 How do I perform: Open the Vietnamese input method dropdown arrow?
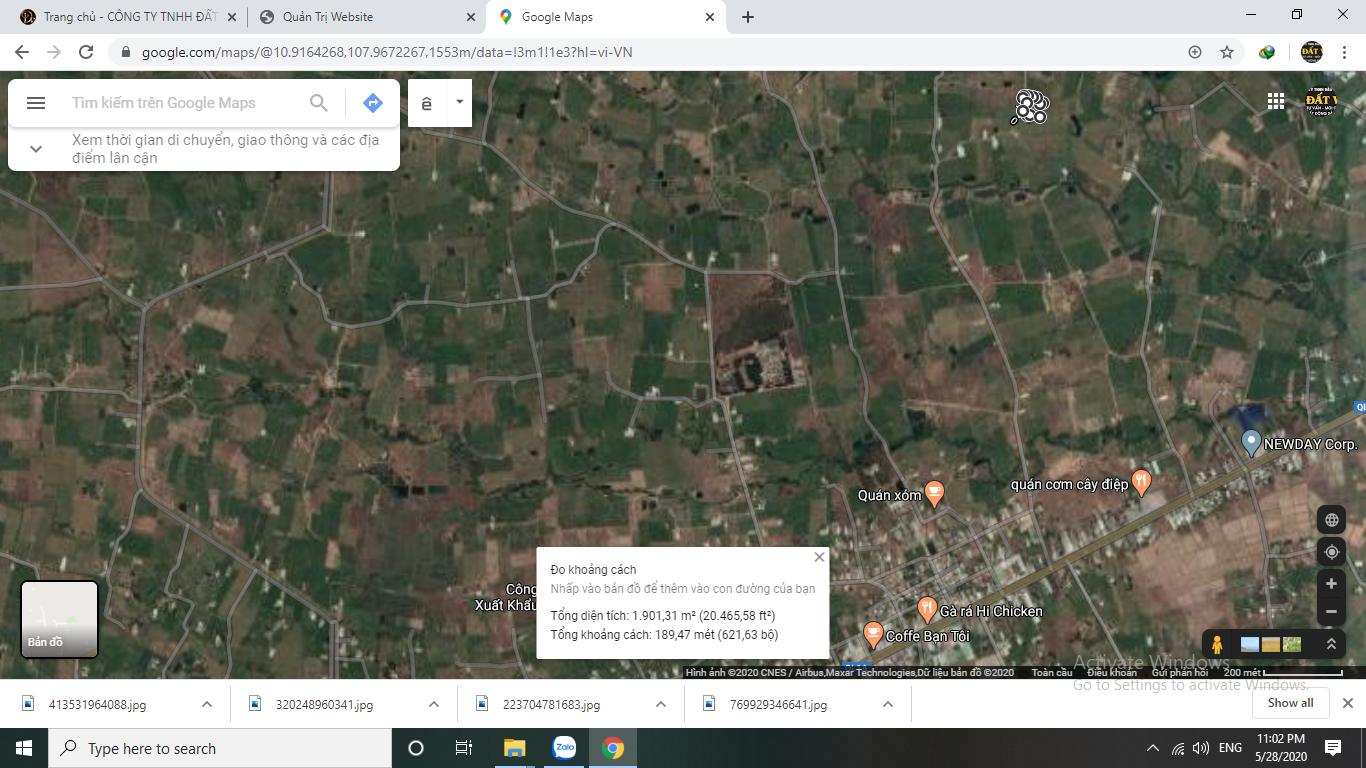tap(460, 103)
